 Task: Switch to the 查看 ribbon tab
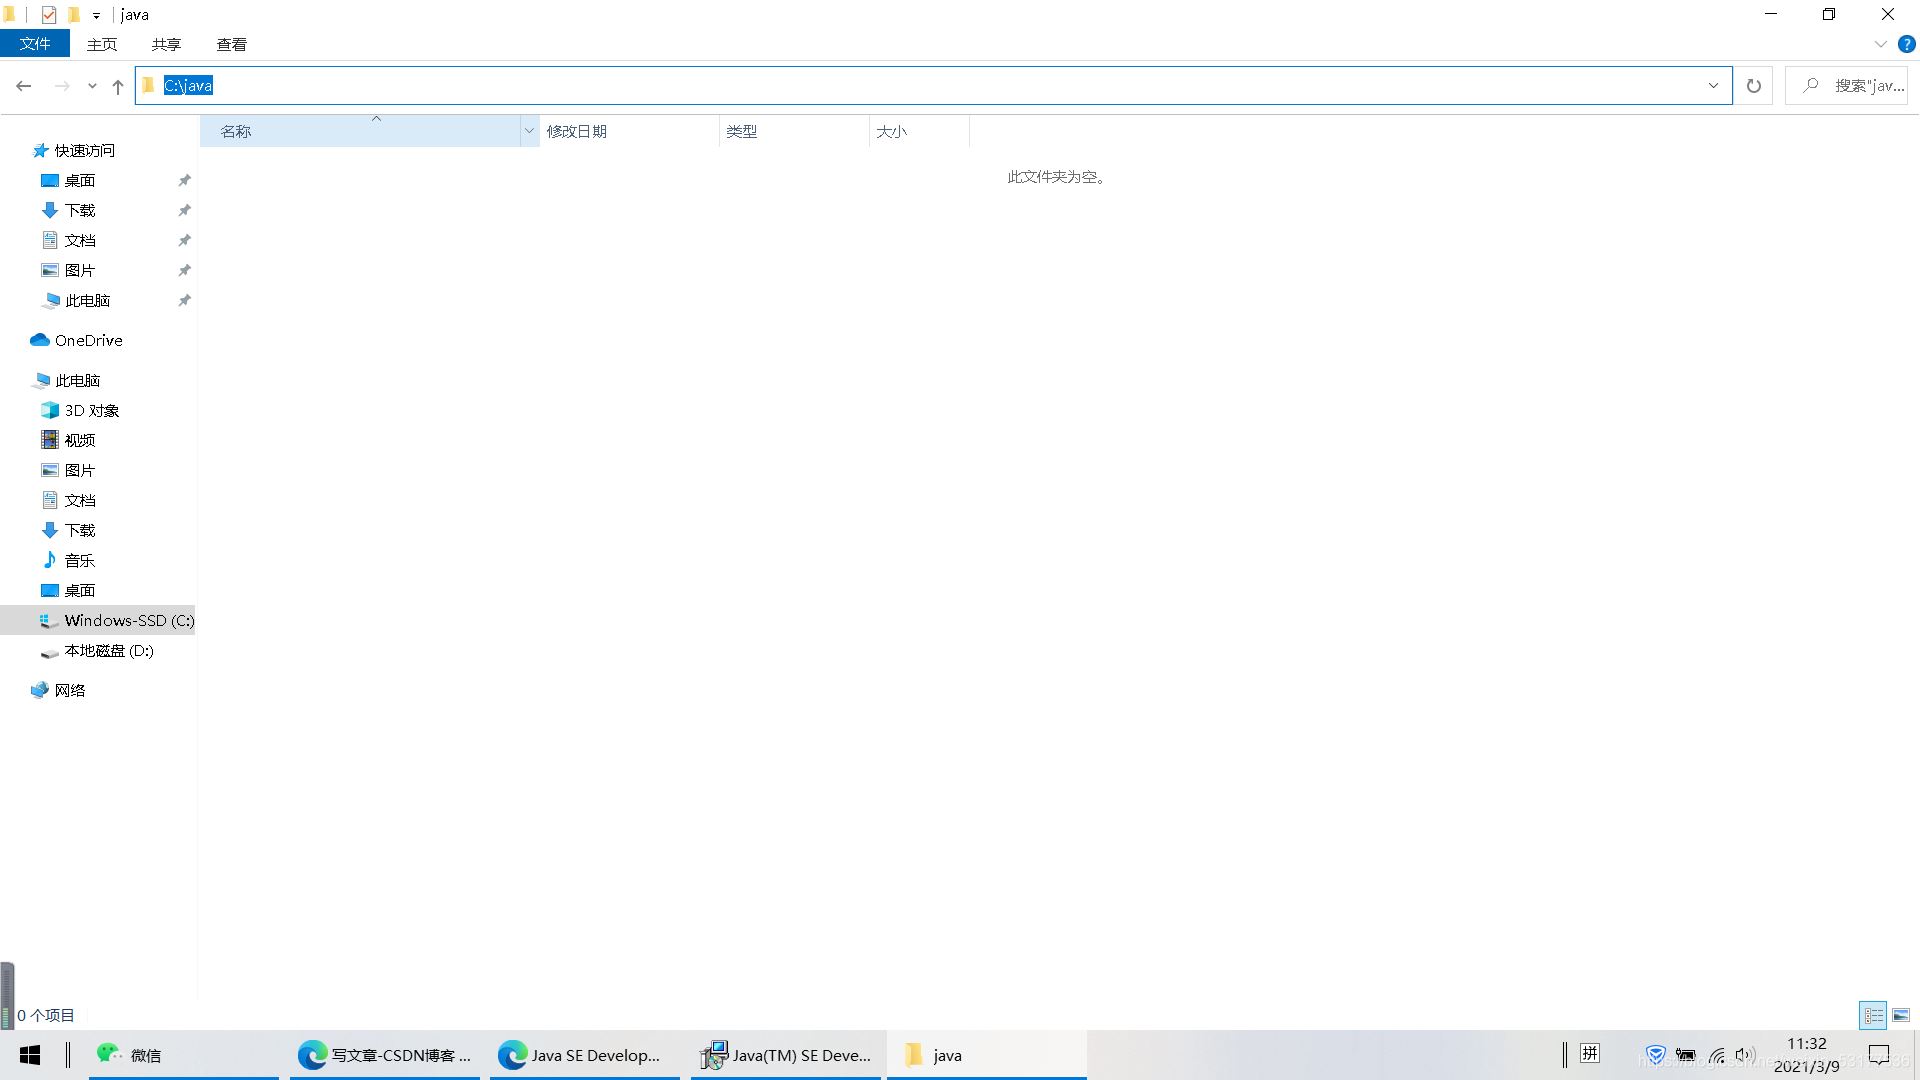[231, 44]
